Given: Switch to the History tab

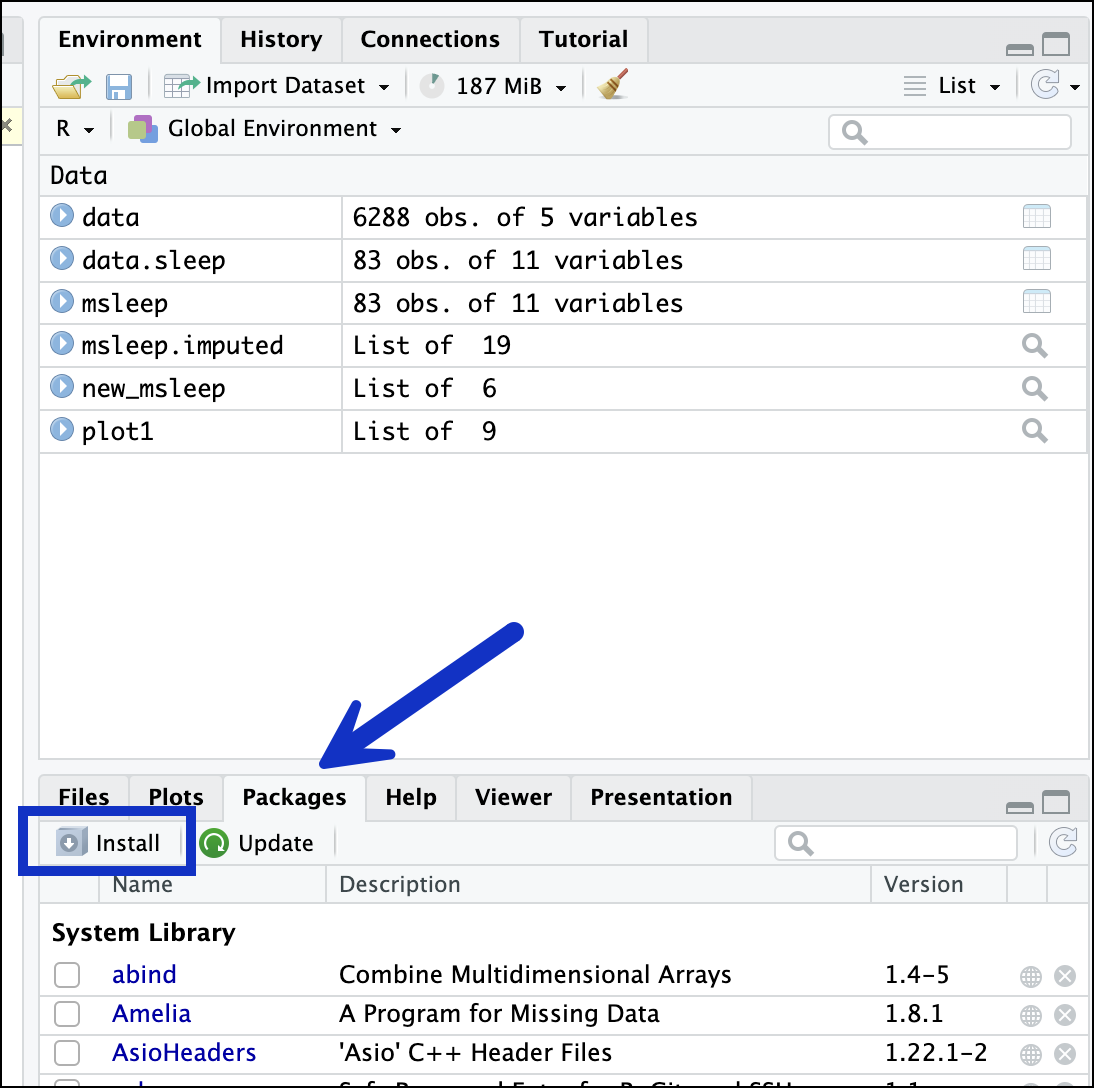Looking at the screenshot, I should 281,40.
